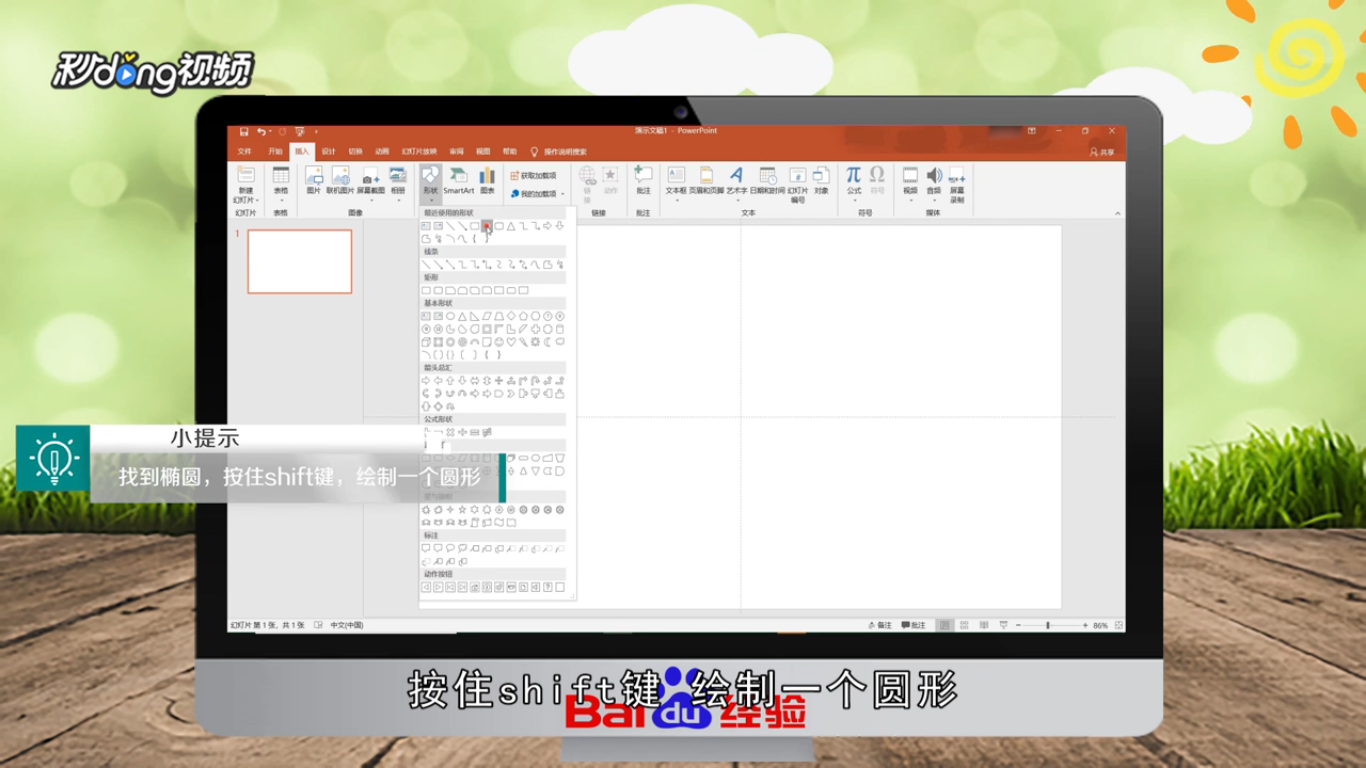Open the 公式 (Equation) dropdown
The image size is (1366, 768).
click(x=853, y=183)
